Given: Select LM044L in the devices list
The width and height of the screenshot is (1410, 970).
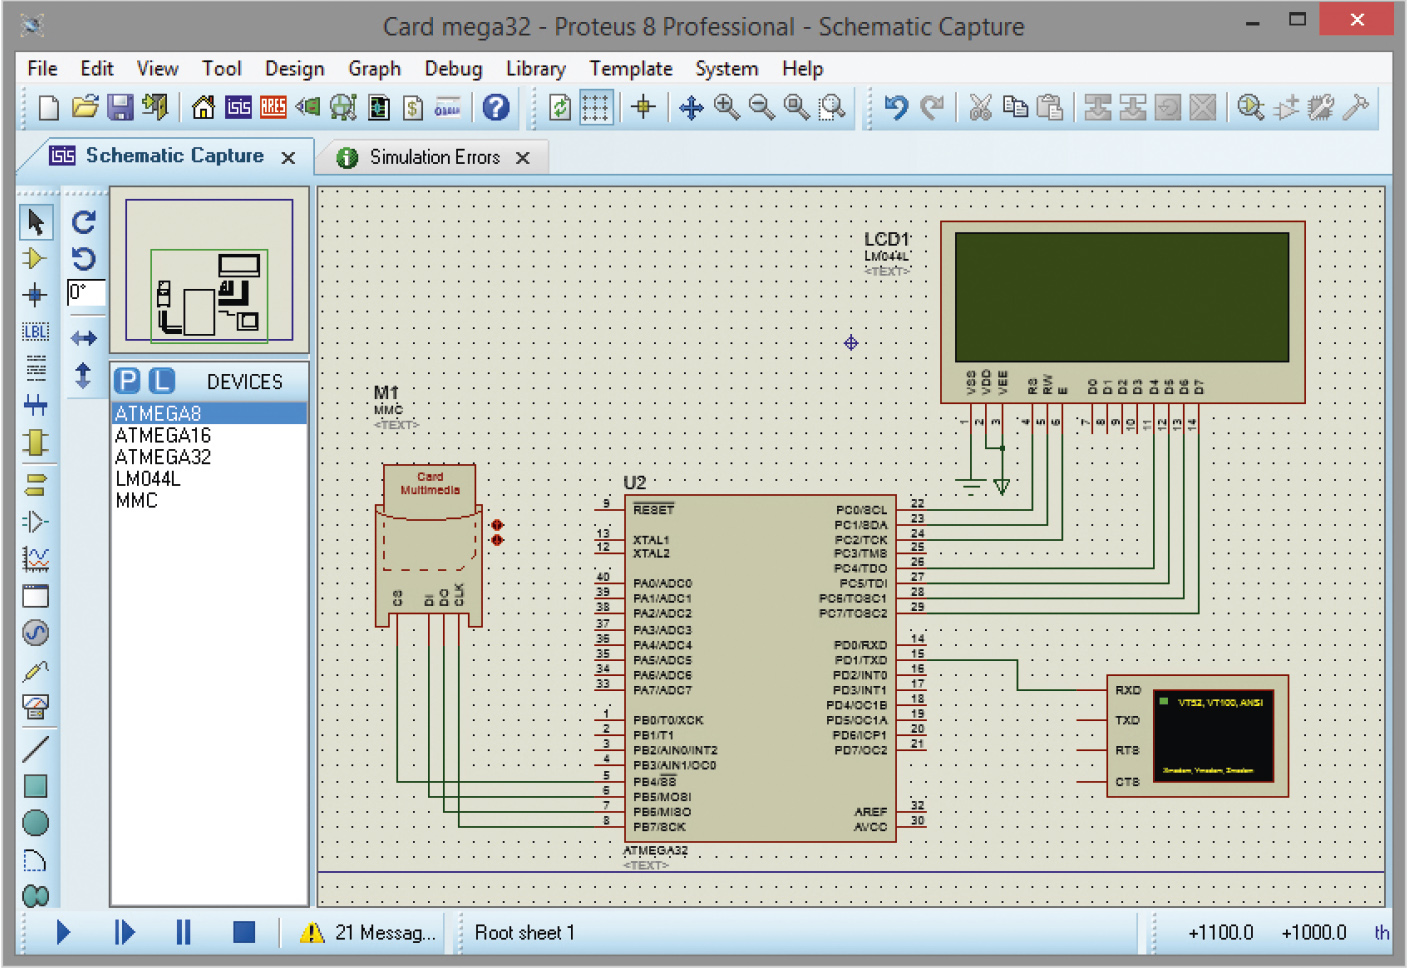Looking at the screenshot, I should click(209, 479).
